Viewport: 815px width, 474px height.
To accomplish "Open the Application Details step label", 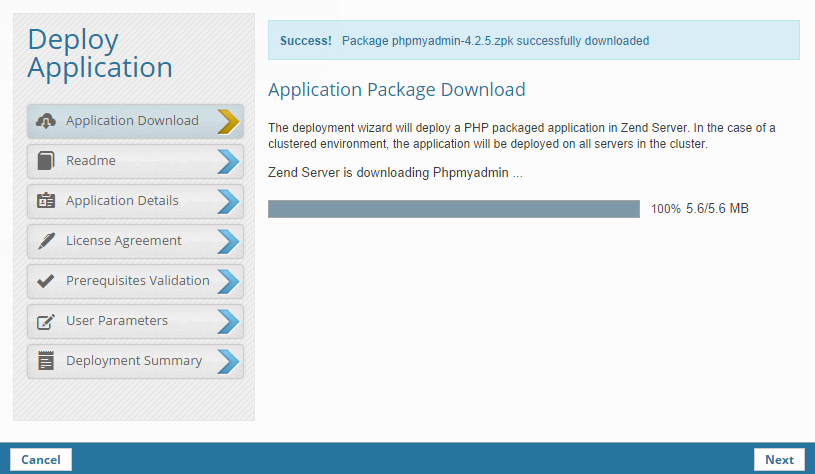I will (x=122, y=201).
